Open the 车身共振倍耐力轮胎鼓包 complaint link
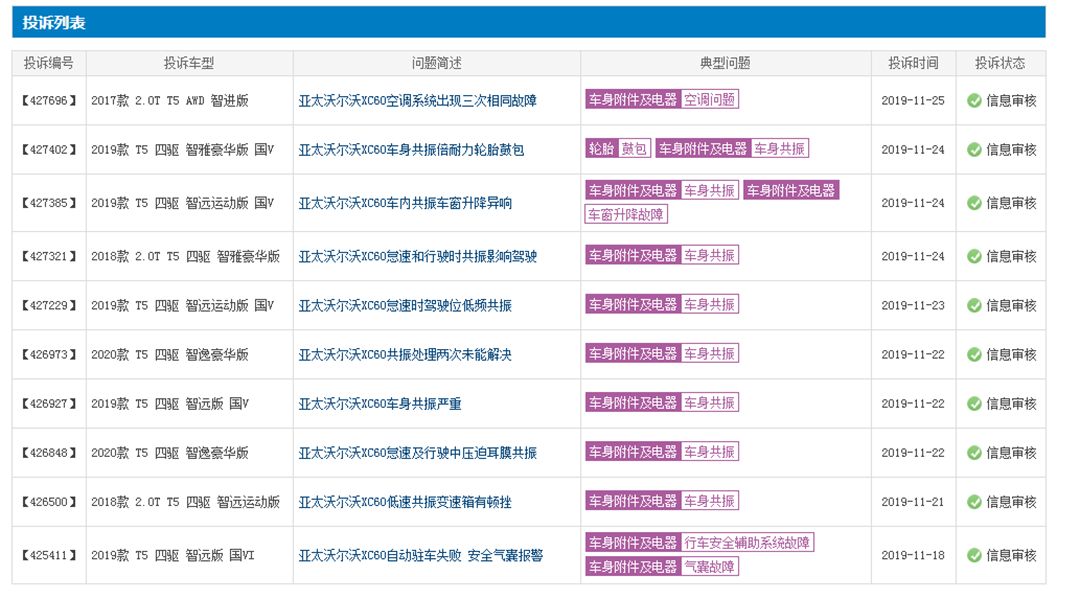This screenshot has height=599, width=1080. 411,150
